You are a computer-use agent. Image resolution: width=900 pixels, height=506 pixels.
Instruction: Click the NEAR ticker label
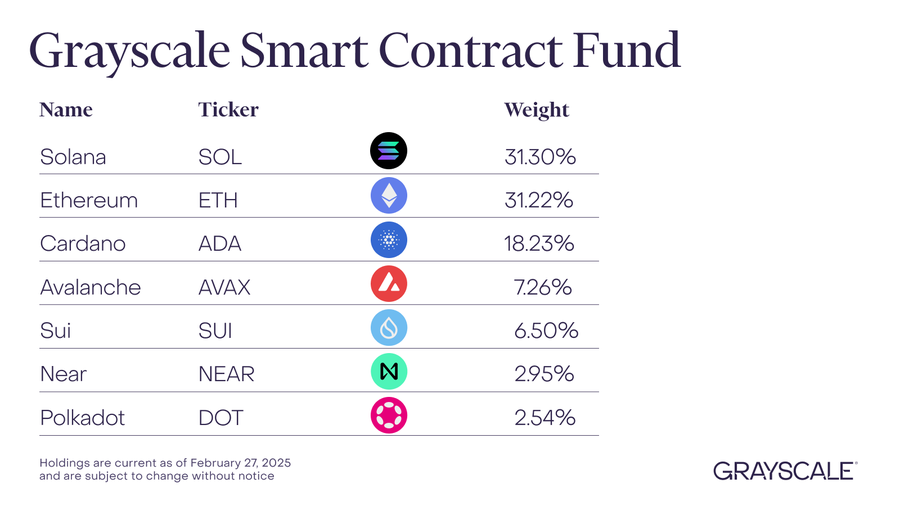pyautogui.click(x=227, y=374)
